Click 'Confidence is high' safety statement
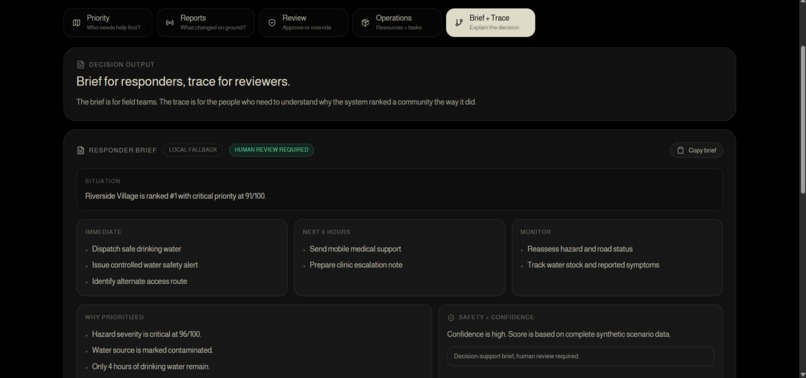This screenshot has width=806, height=378. click(559, 334)
